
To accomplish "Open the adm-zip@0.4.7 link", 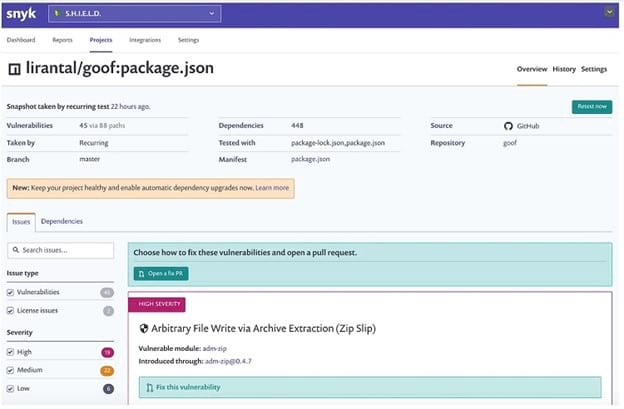I will pyautogui.click(x=228, y=361).
